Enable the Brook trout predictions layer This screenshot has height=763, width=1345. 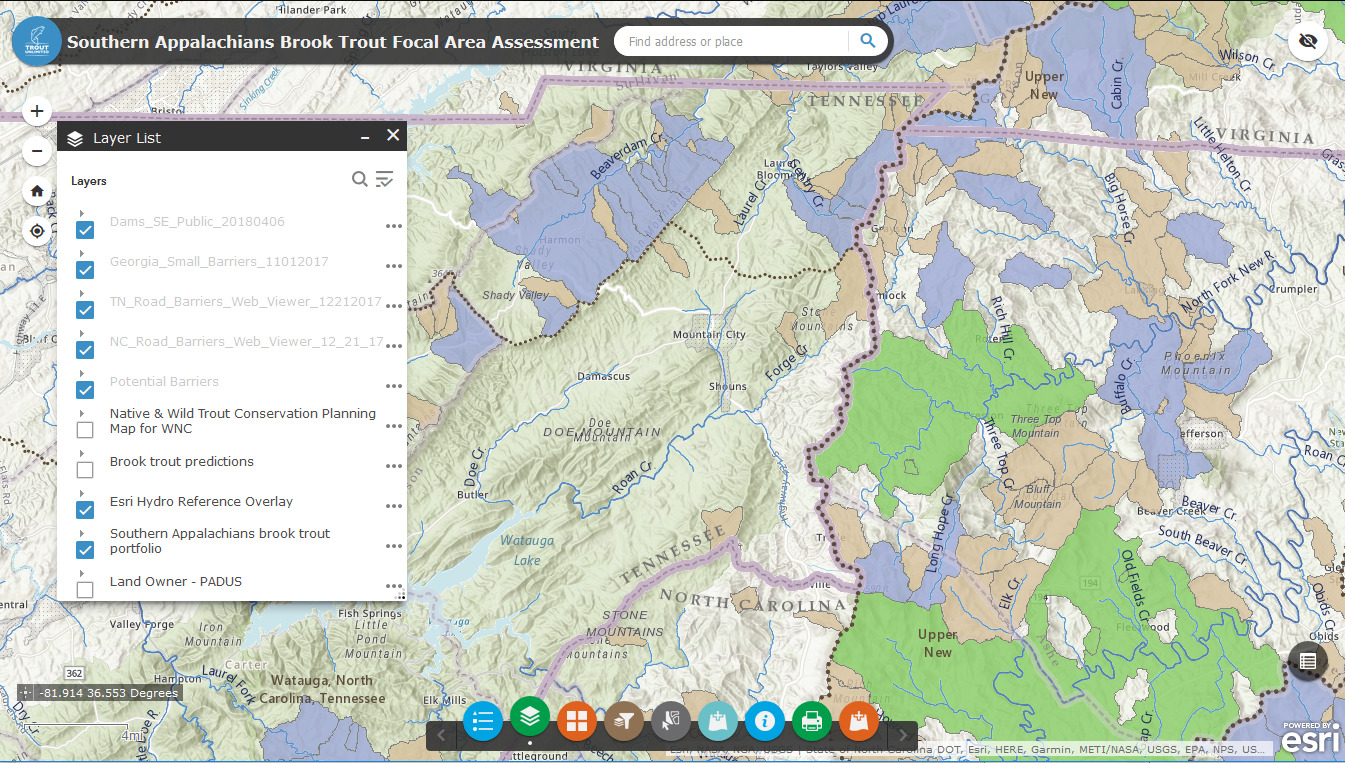tap(85, 470)
